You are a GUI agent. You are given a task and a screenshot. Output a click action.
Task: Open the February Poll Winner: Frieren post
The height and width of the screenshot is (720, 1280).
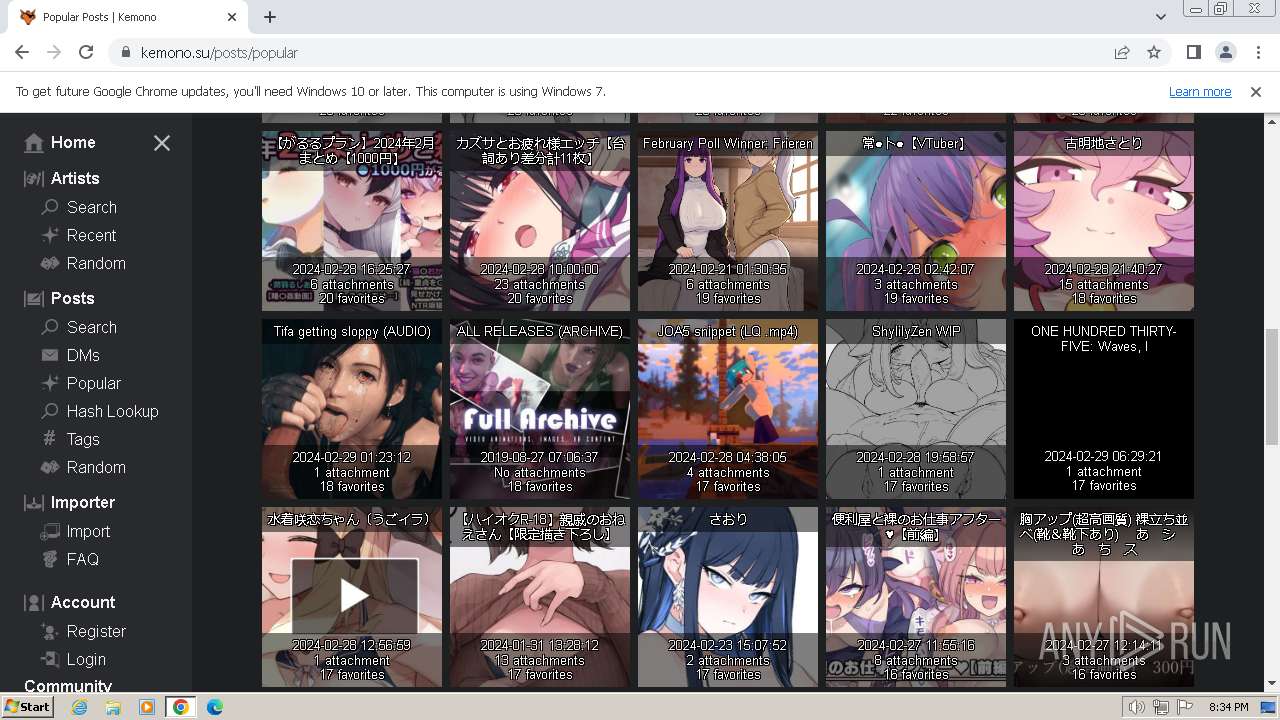pyautogui.click(x=728, y=221)
